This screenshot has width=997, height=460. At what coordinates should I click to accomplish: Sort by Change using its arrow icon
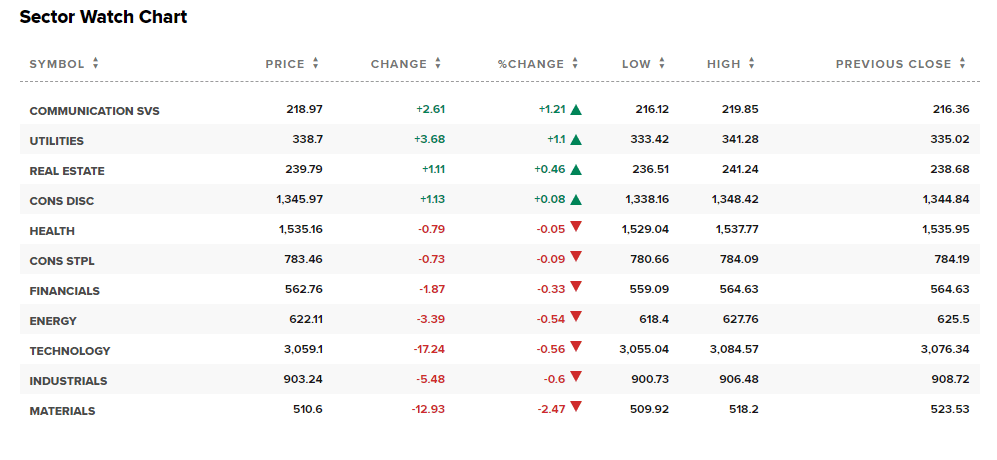[438, 64]
